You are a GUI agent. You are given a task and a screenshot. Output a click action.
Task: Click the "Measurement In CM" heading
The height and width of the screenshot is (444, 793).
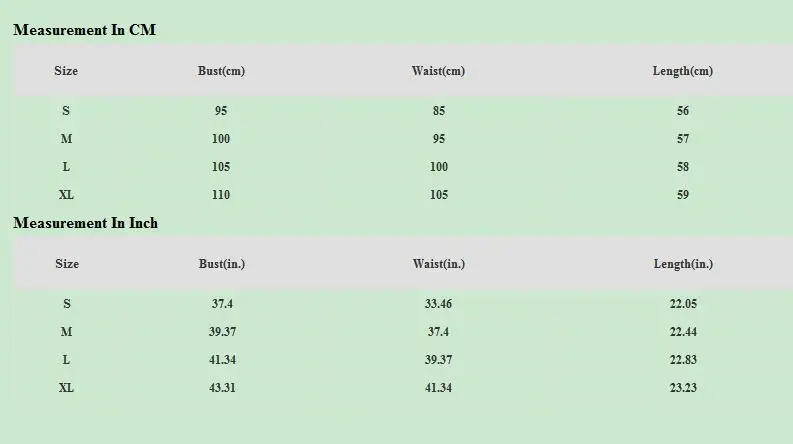pos(84,30)
